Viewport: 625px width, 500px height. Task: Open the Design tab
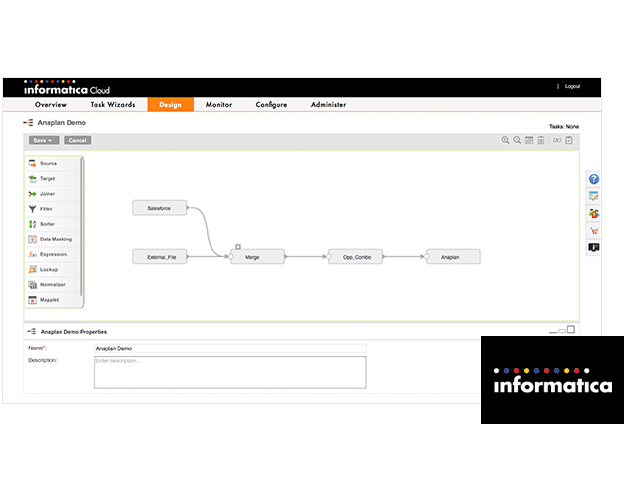coord(171,104)
